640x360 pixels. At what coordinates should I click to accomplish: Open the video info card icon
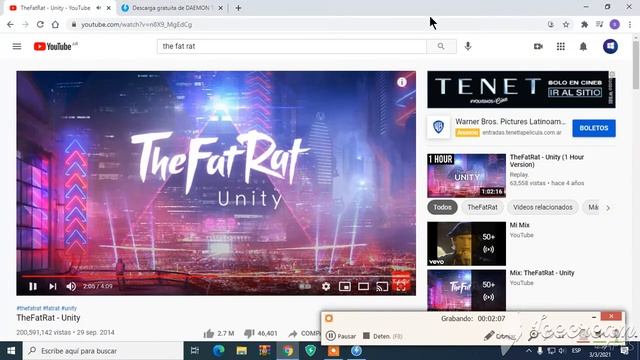point(402,82)
